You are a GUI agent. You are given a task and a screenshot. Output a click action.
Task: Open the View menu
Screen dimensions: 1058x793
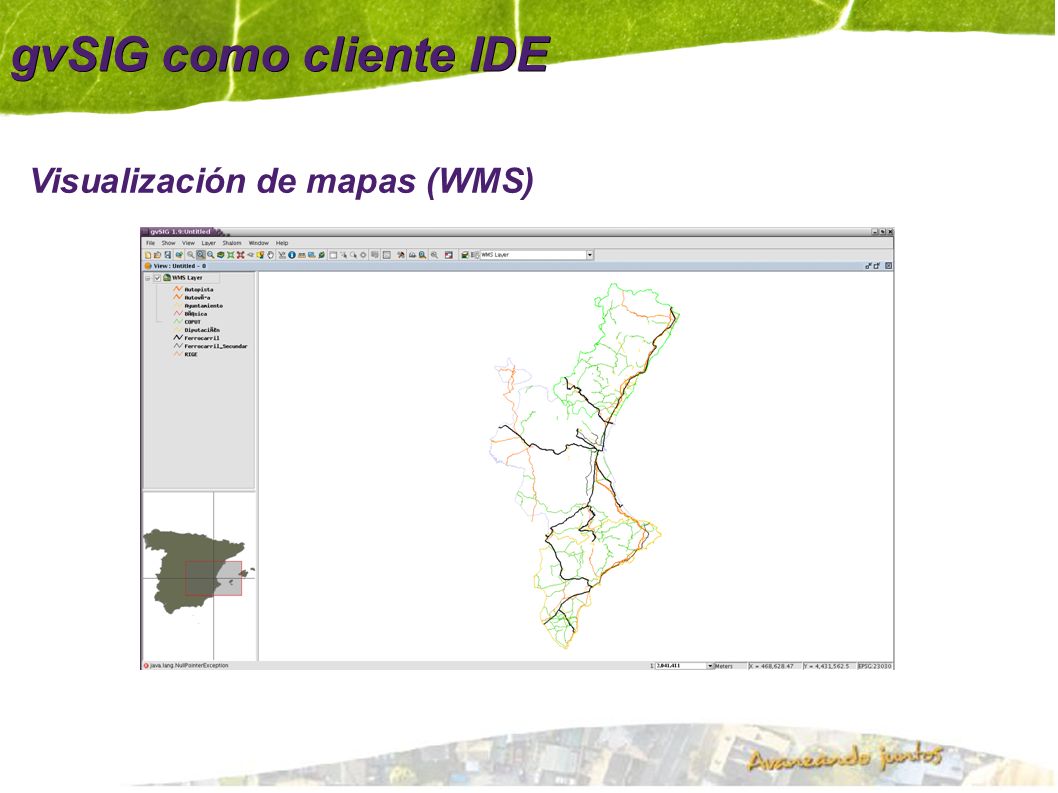[188, 243]
